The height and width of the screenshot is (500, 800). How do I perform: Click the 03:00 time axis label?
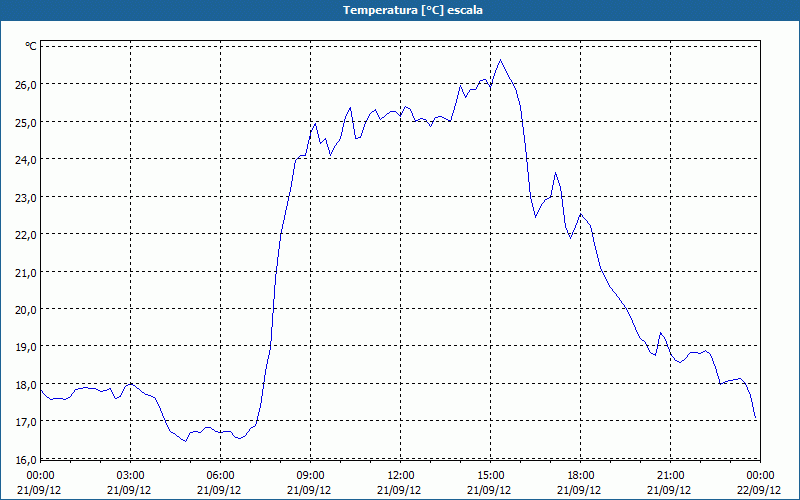131,476
